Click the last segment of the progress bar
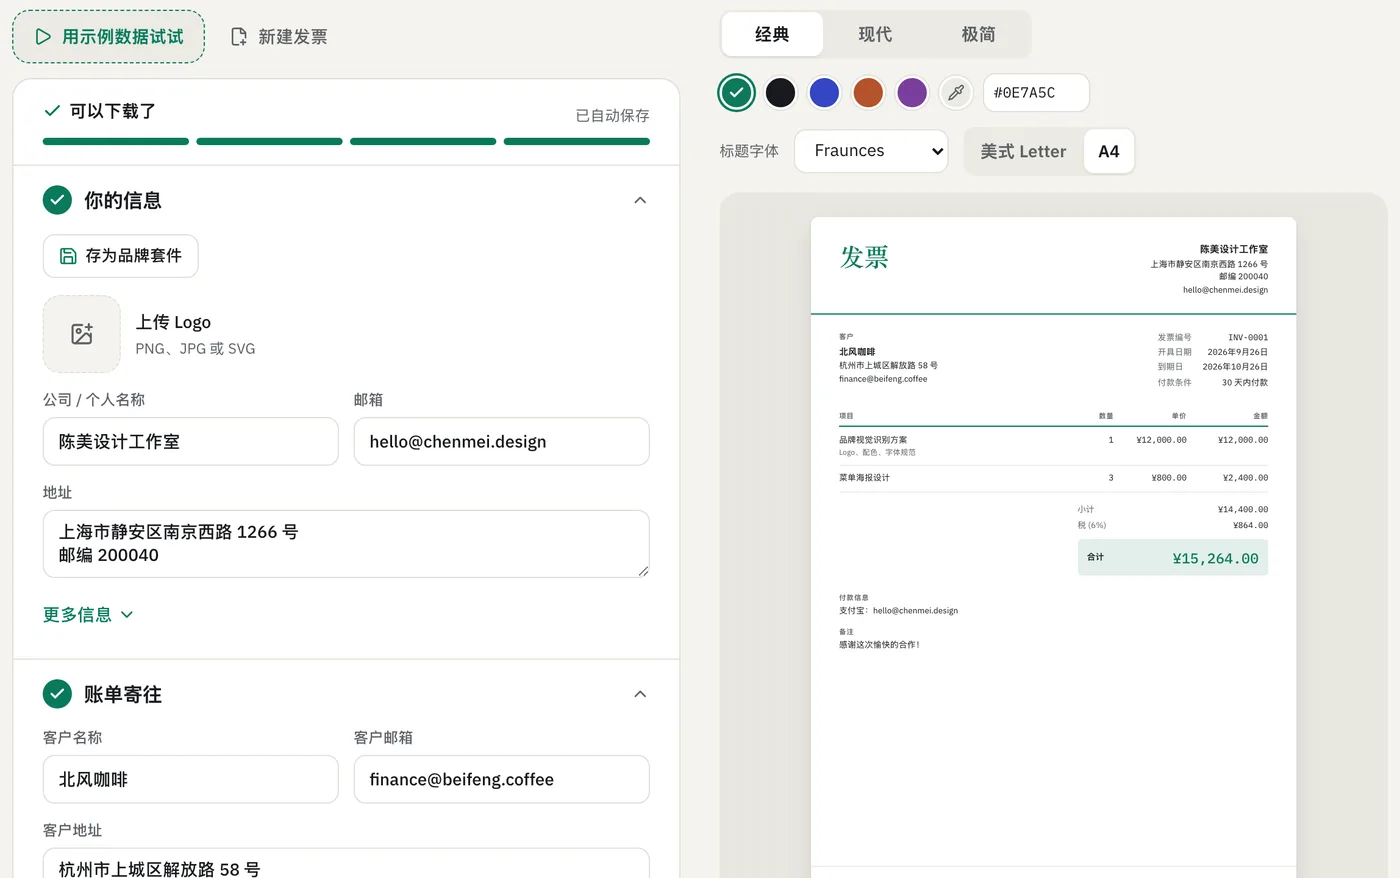This screenshot has height=878, width=1400. [577, 142]
